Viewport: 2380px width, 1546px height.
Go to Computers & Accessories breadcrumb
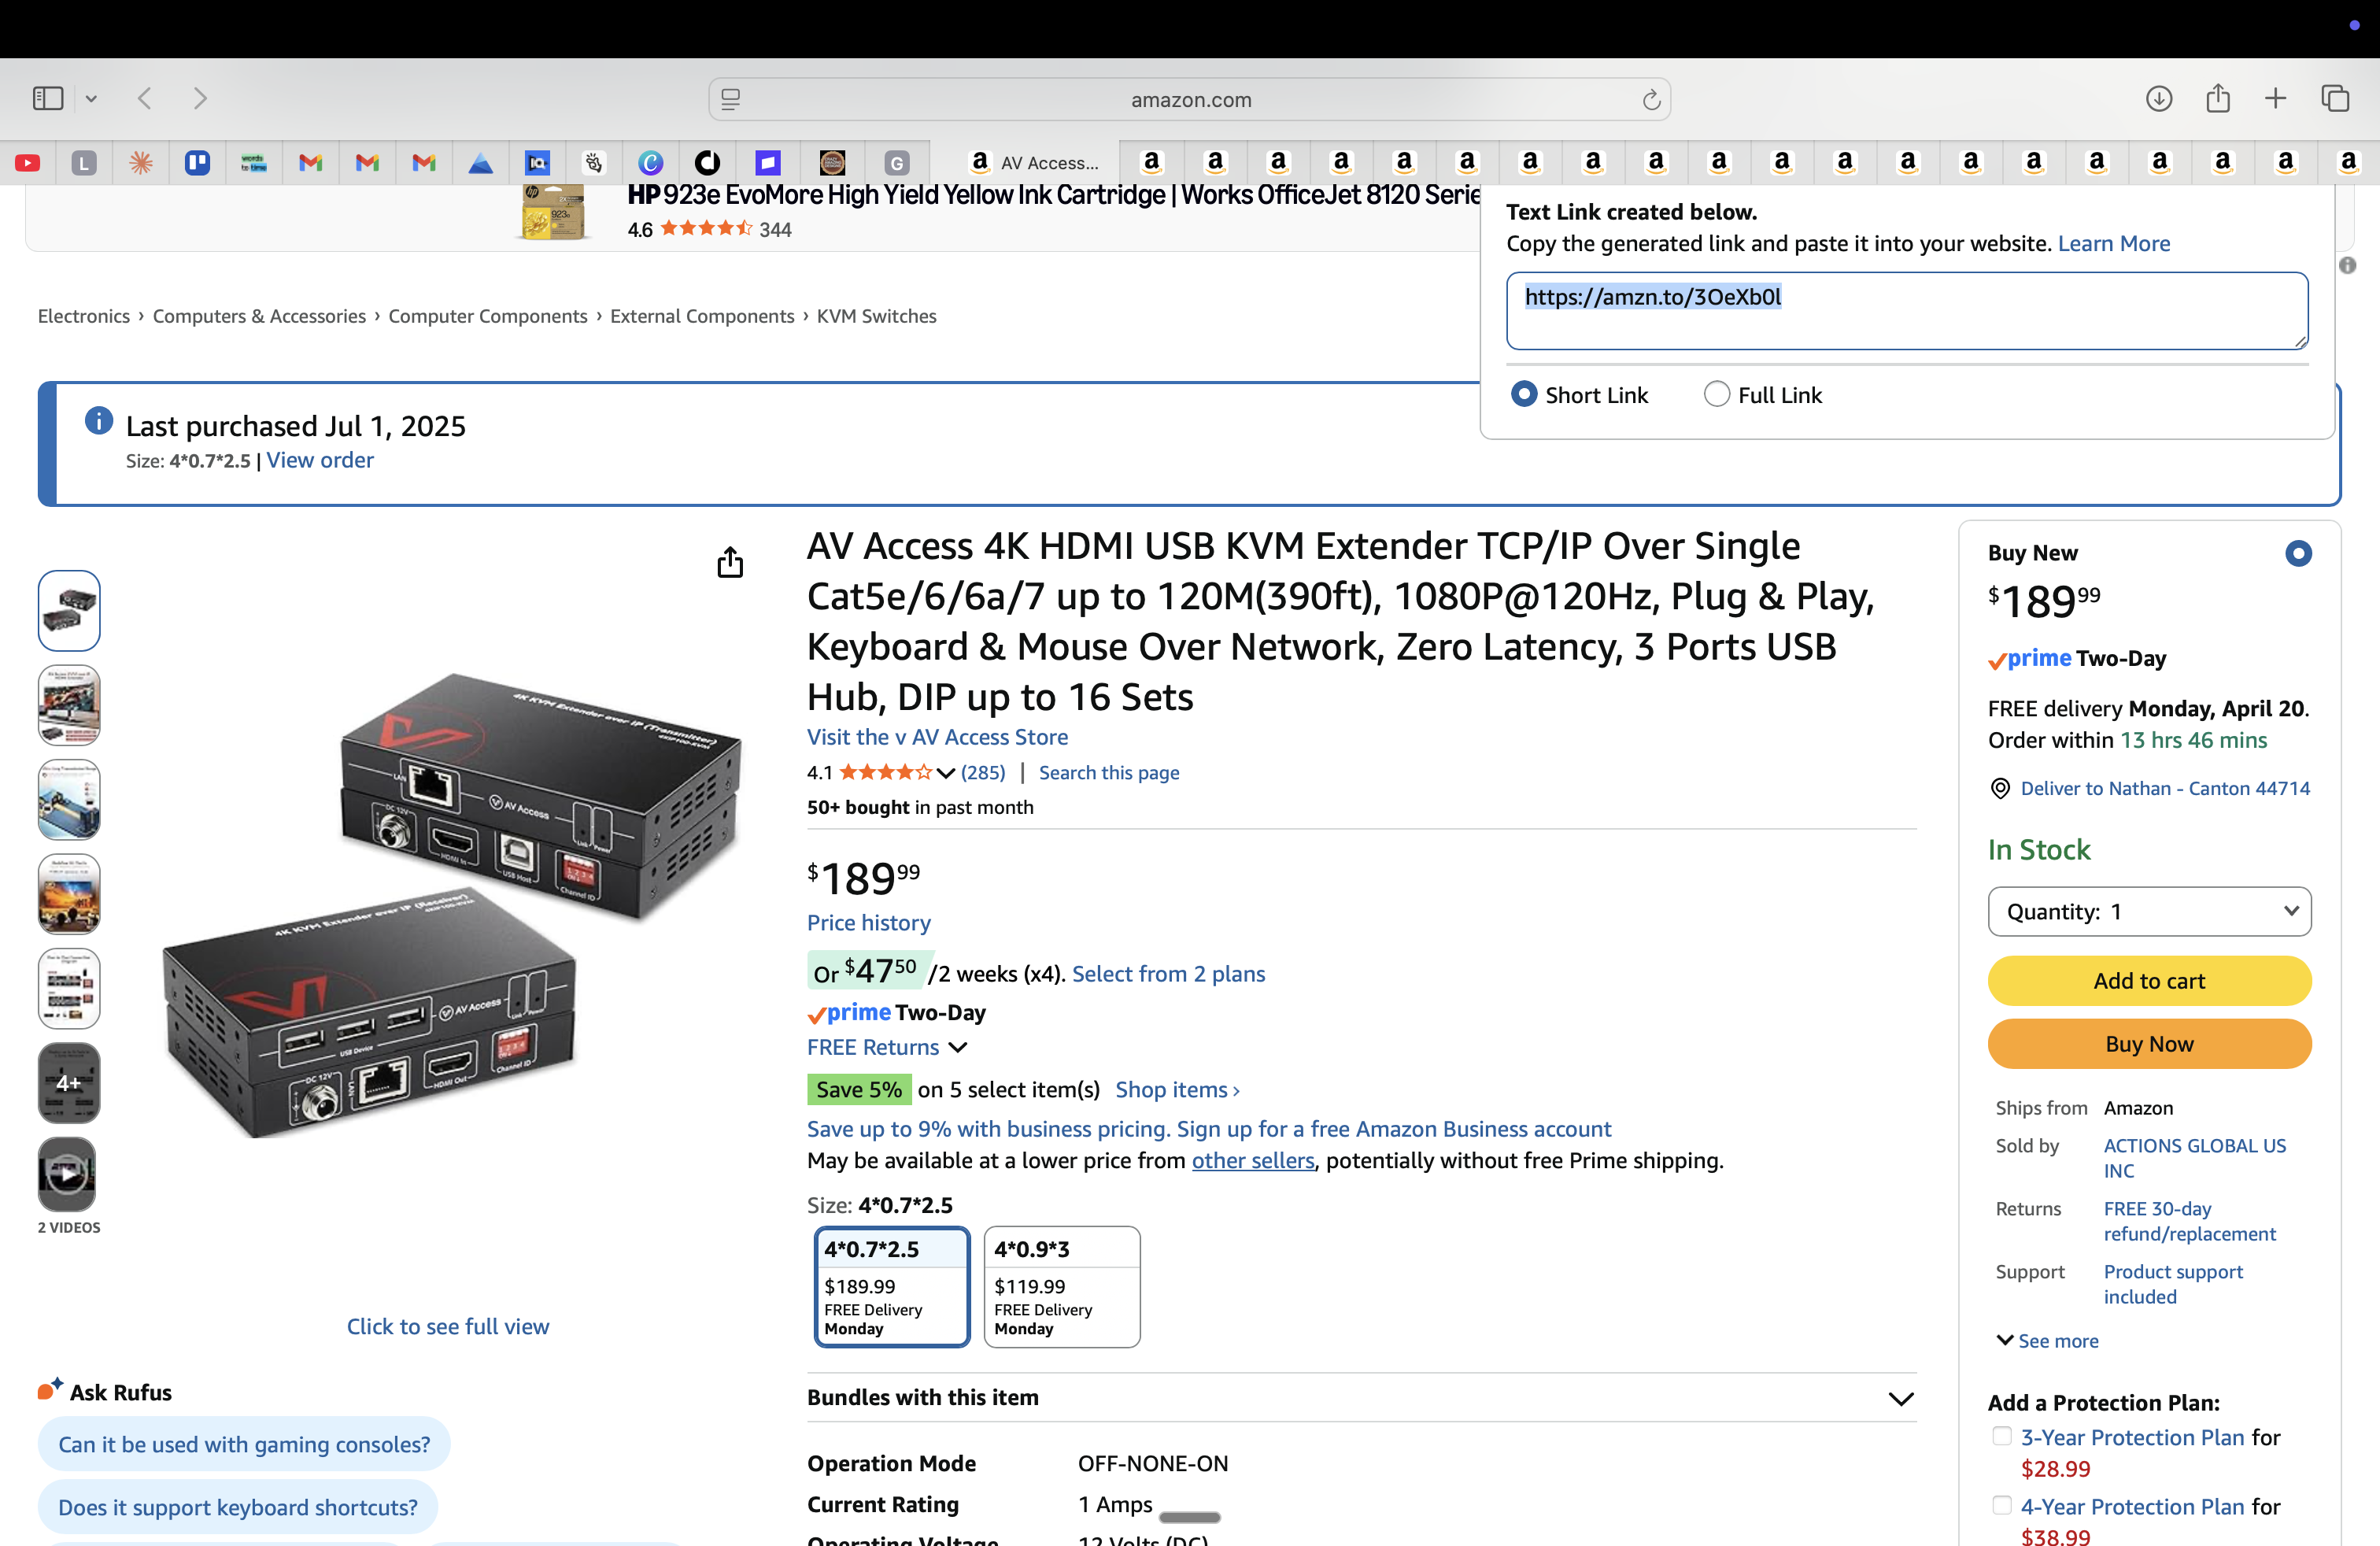coord(259,316)
